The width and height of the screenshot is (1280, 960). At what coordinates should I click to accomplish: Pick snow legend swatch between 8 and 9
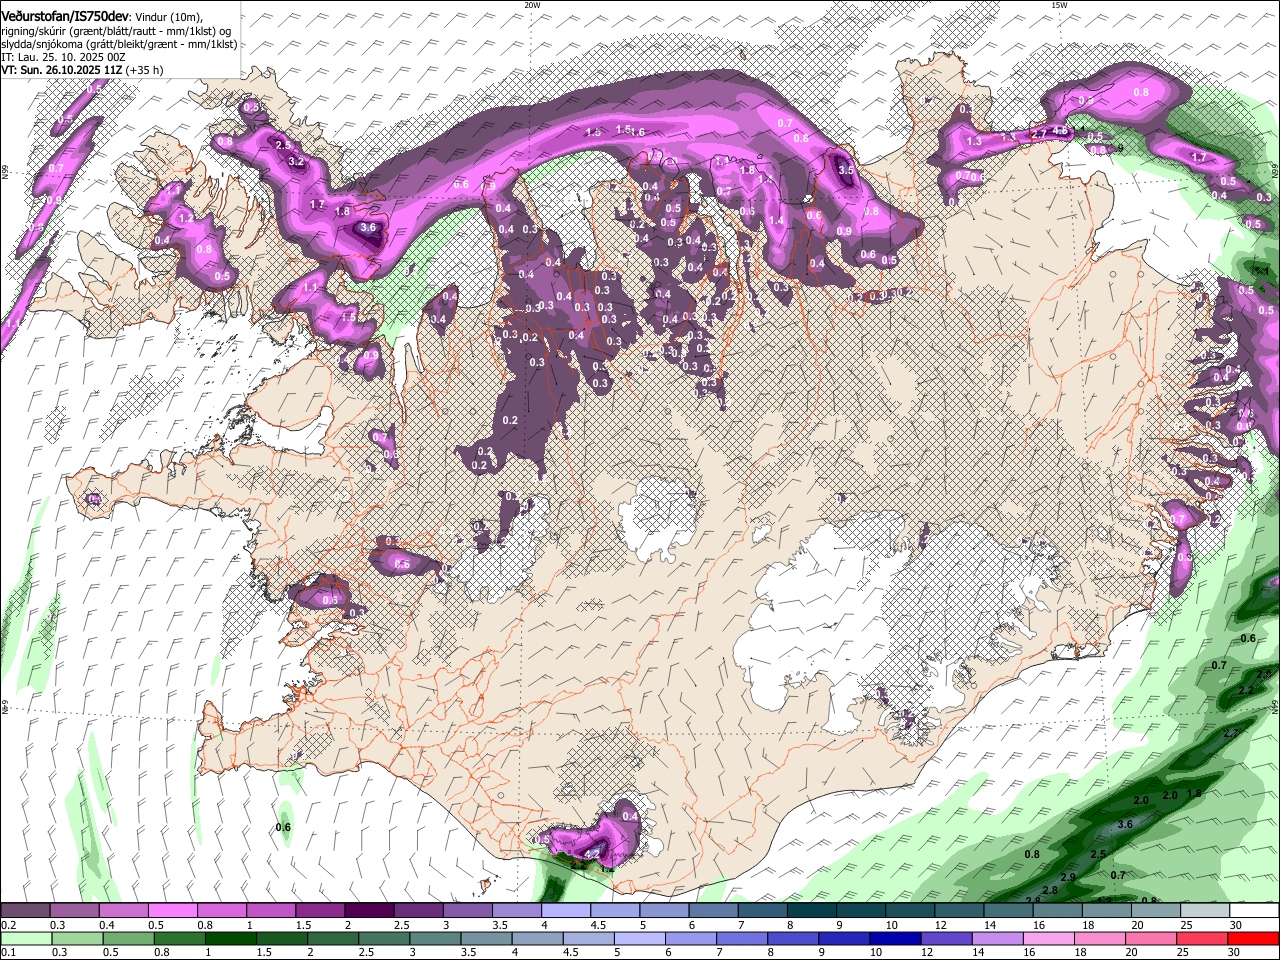(x=812, y=911)
